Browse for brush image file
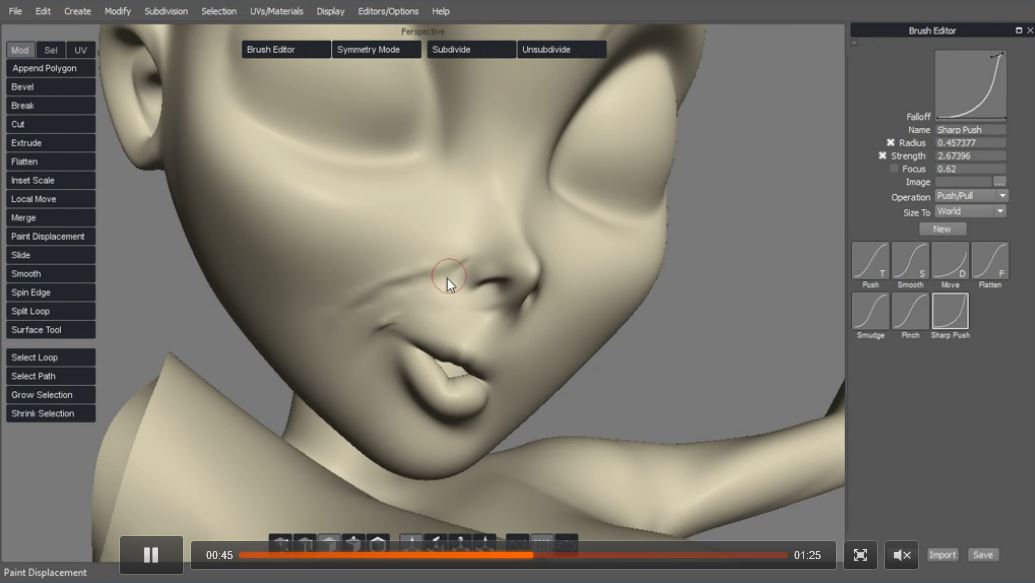1035x583 pixels. pos(999,182)
